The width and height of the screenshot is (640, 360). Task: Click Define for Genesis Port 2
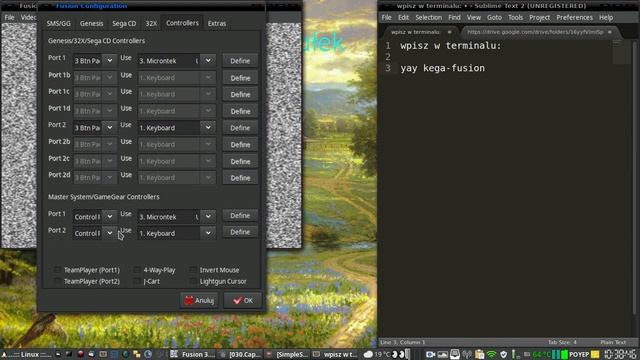coord(240,128)
